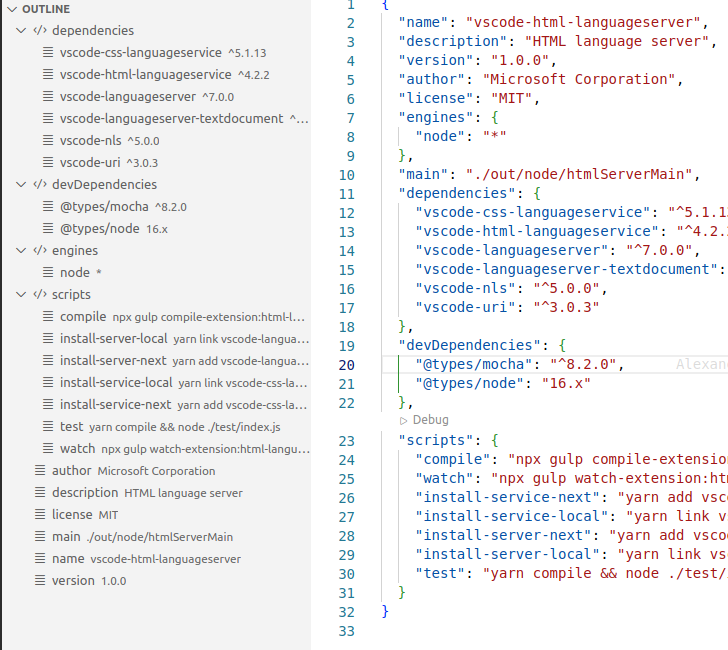Click the "Microsoft Corporation" string in the editor

(x=579, y=79)
